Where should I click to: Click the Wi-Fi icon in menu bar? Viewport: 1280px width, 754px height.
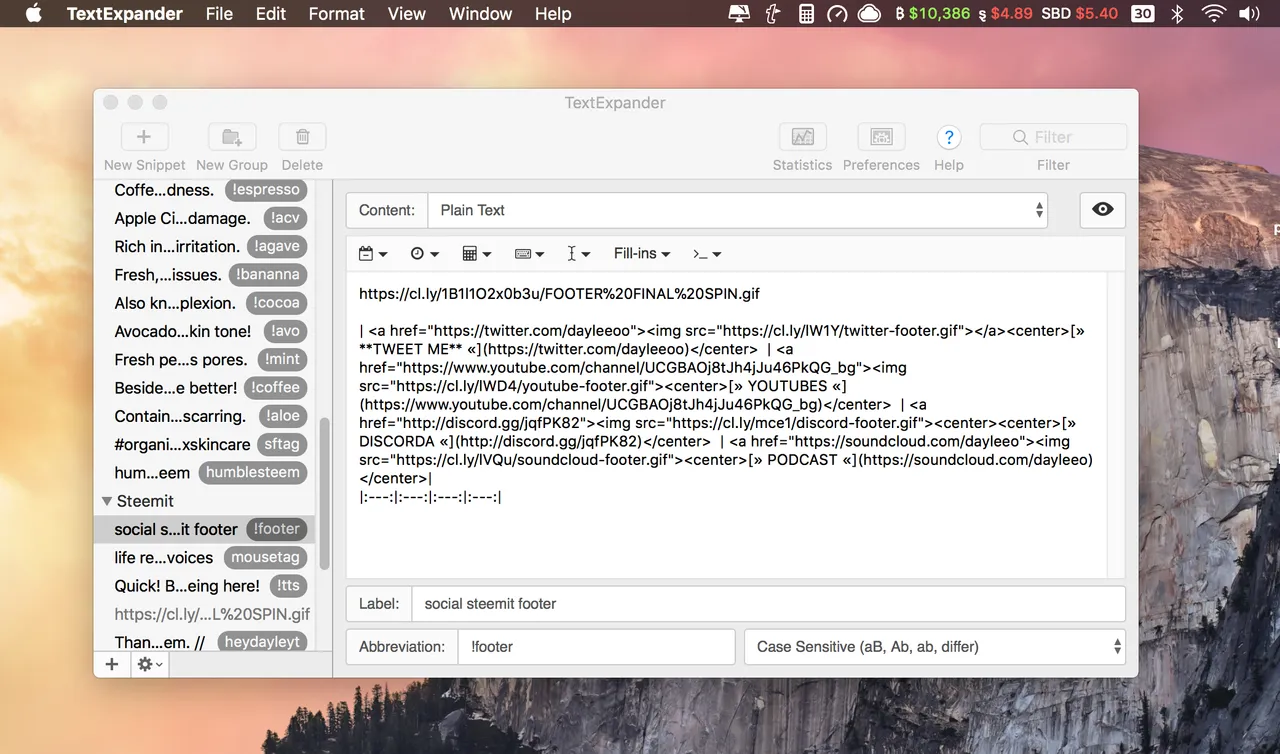pyautogui.click(x=1214, y=14)
